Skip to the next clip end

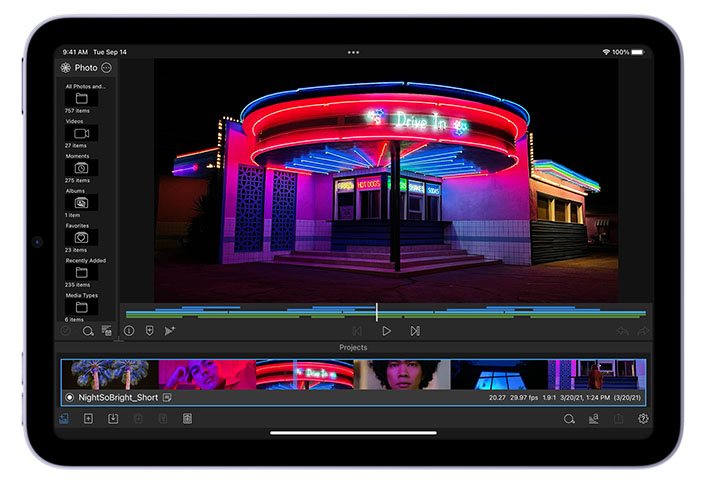coord(415,331)
